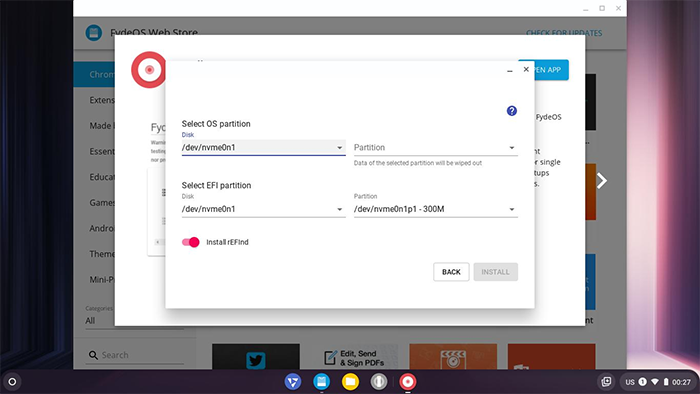The height and width of the screenshot is (394, 700).
Task: Open the Twitter app thumbnail
Action: pyautogui.click(x=256, y=357)
